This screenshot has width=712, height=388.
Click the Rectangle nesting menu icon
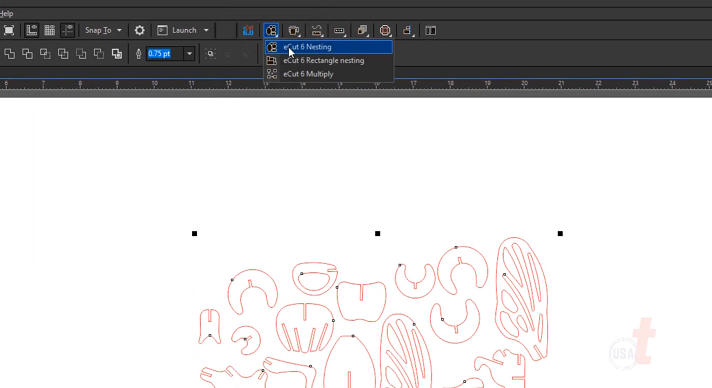272,60
